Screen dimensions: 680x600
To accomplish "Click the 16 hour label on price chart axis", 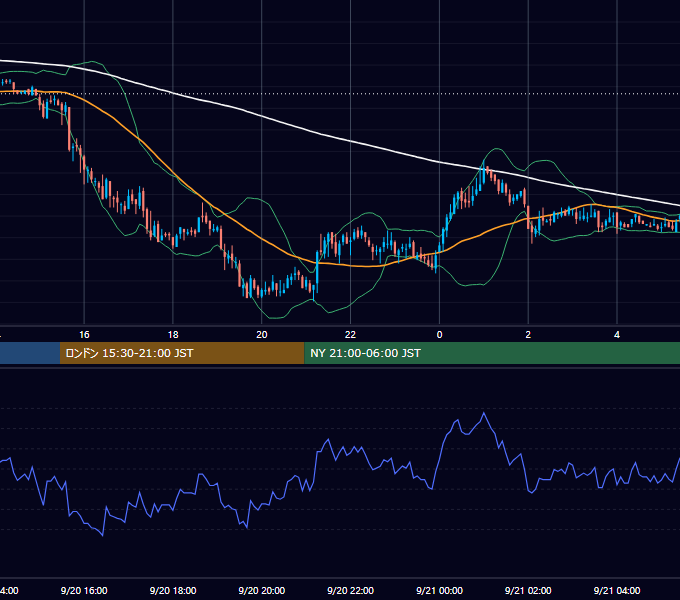I will click(x=84, y=335).
